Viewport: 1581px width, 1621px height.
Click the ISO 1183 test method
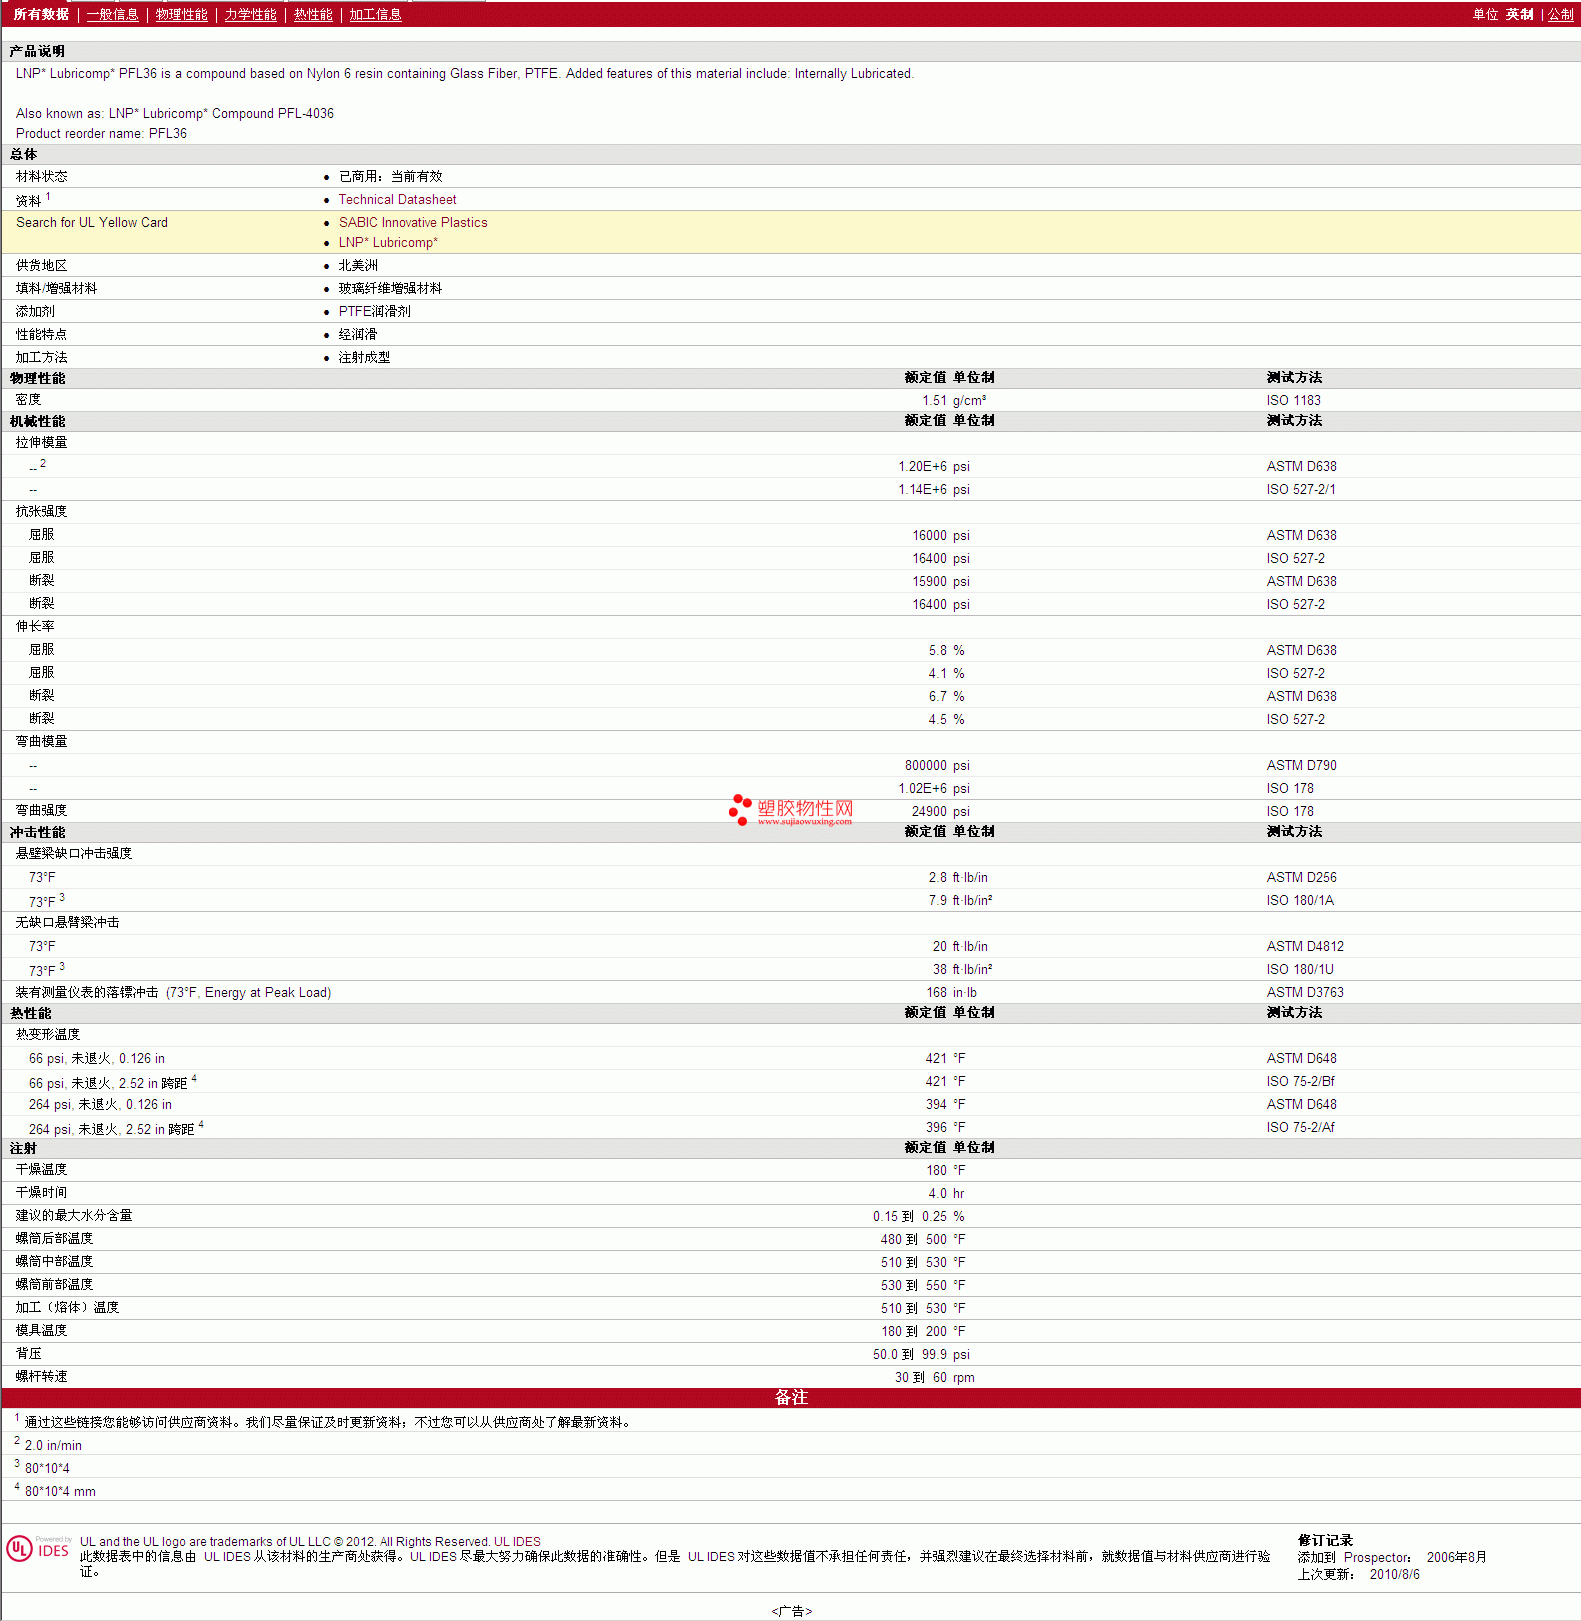(x=1293, y=401)
